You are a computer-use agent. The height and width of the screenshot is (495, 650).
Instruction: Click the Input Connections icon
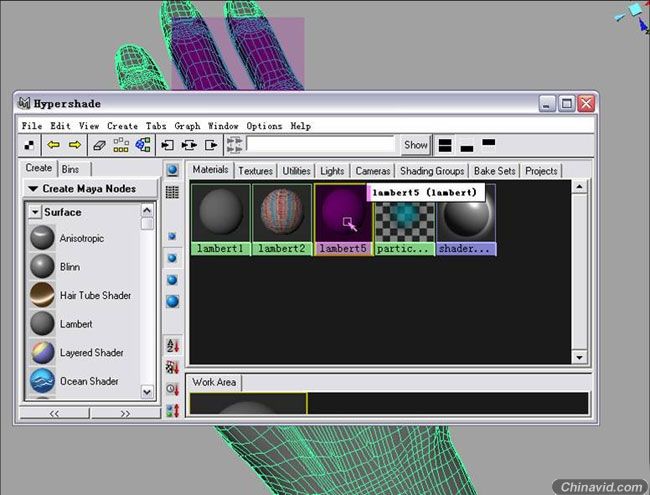(x=167, y=145)
